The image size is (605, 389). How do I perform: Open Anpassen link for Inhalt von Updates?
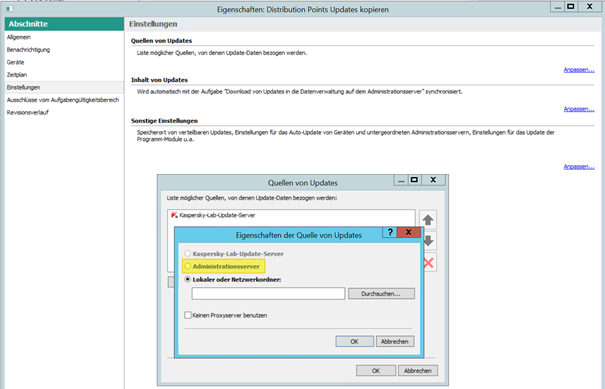click(579, 109)
